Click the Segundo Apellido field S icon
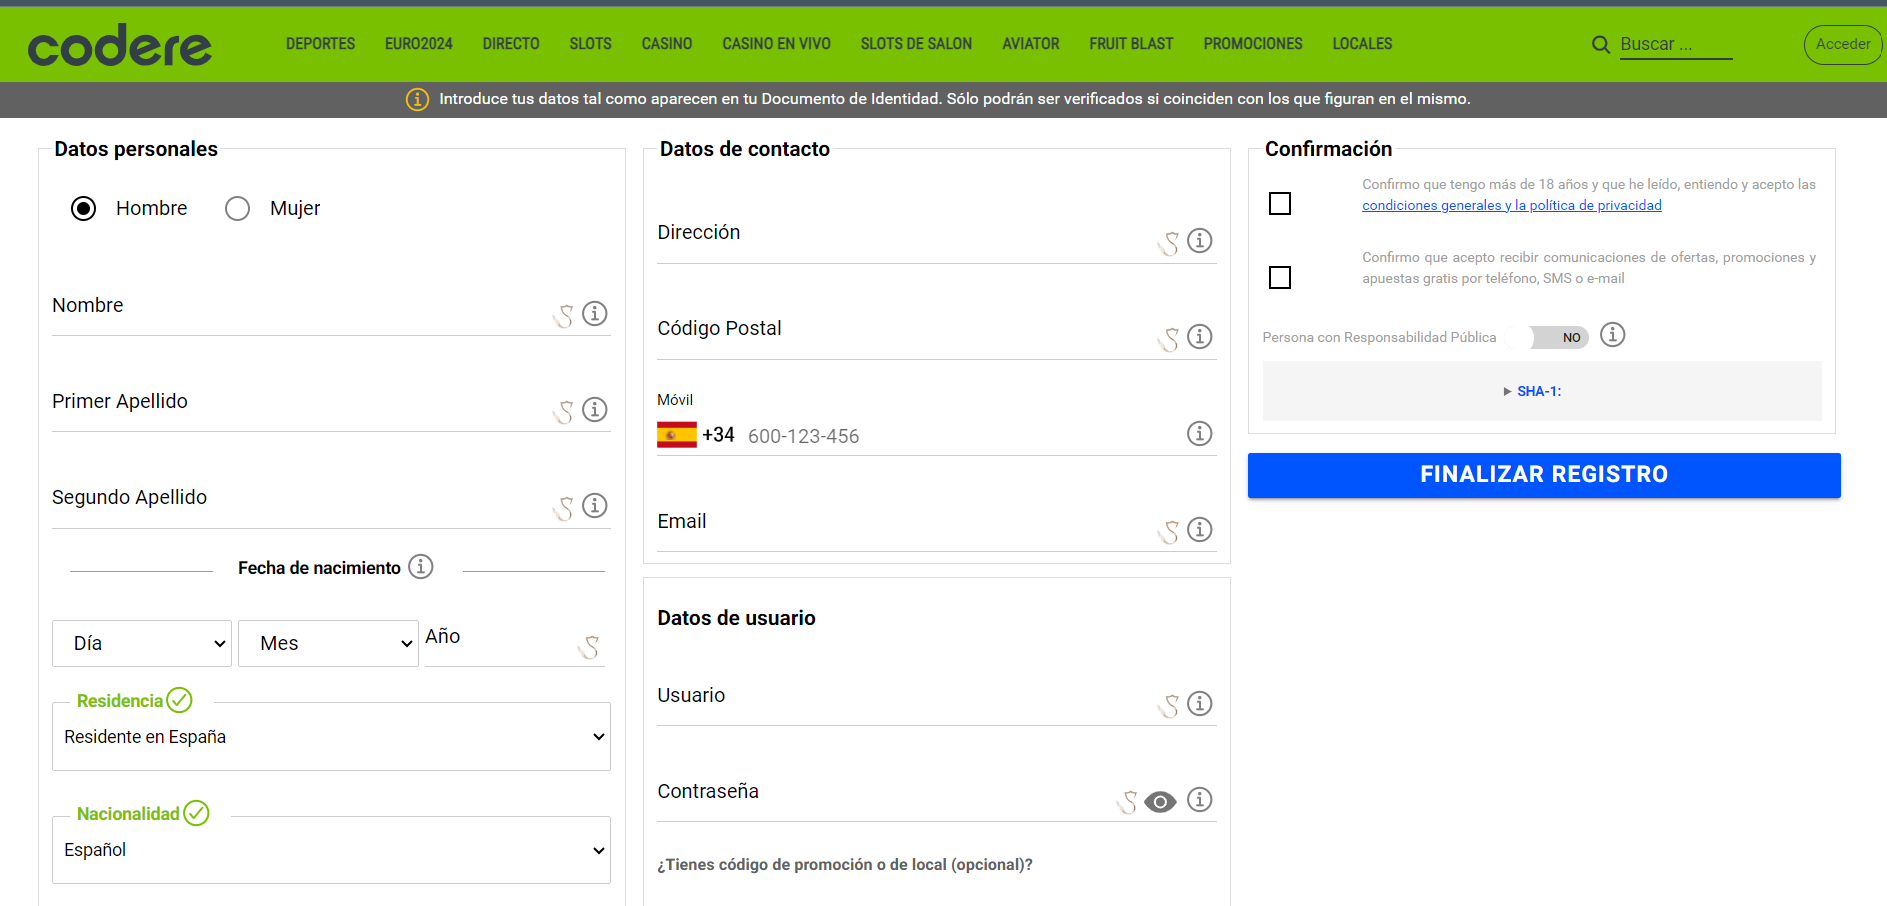This screenshot has height=906, width=1887. (x=564, y=508)
